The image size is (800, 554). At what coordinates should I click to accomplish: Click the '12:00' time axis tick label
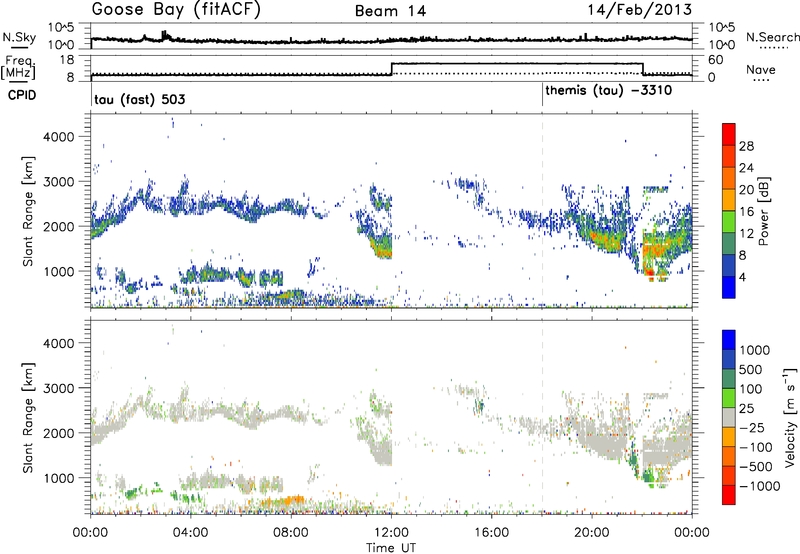391,533
